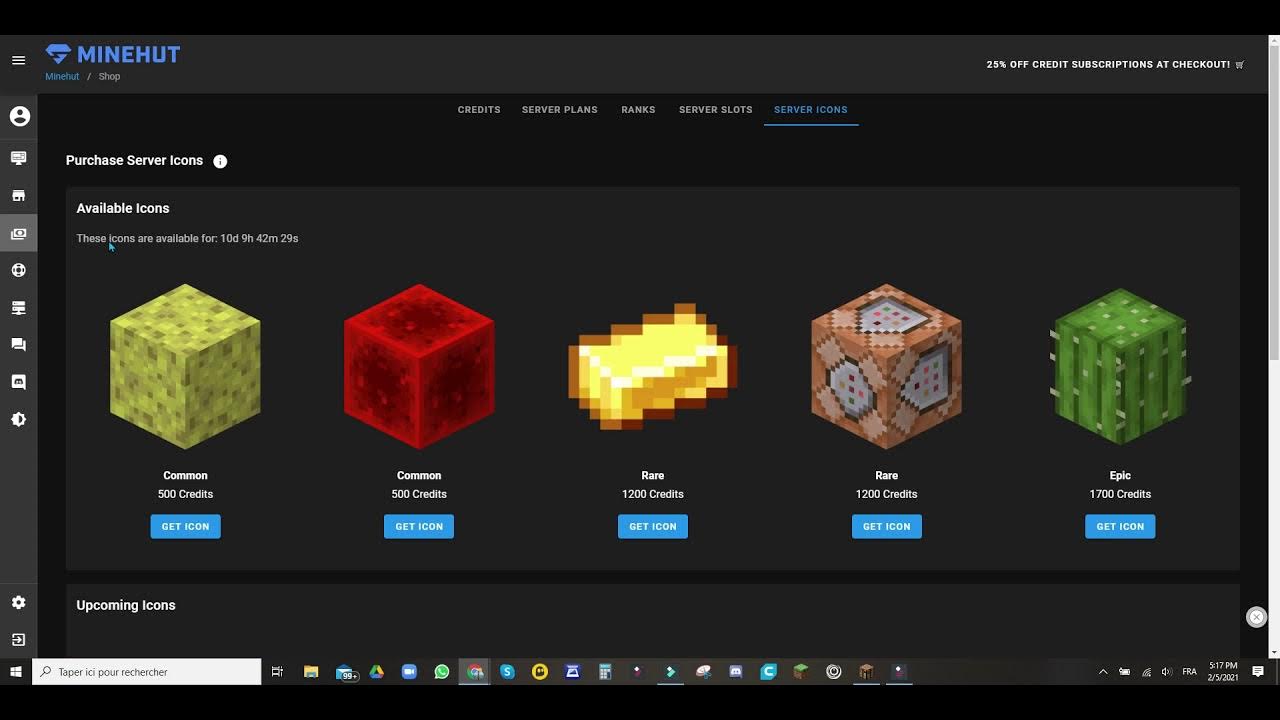Click the Shop breadcrumb text
Viewport: 1280px width, 720px height.
[x=109, y=77]
